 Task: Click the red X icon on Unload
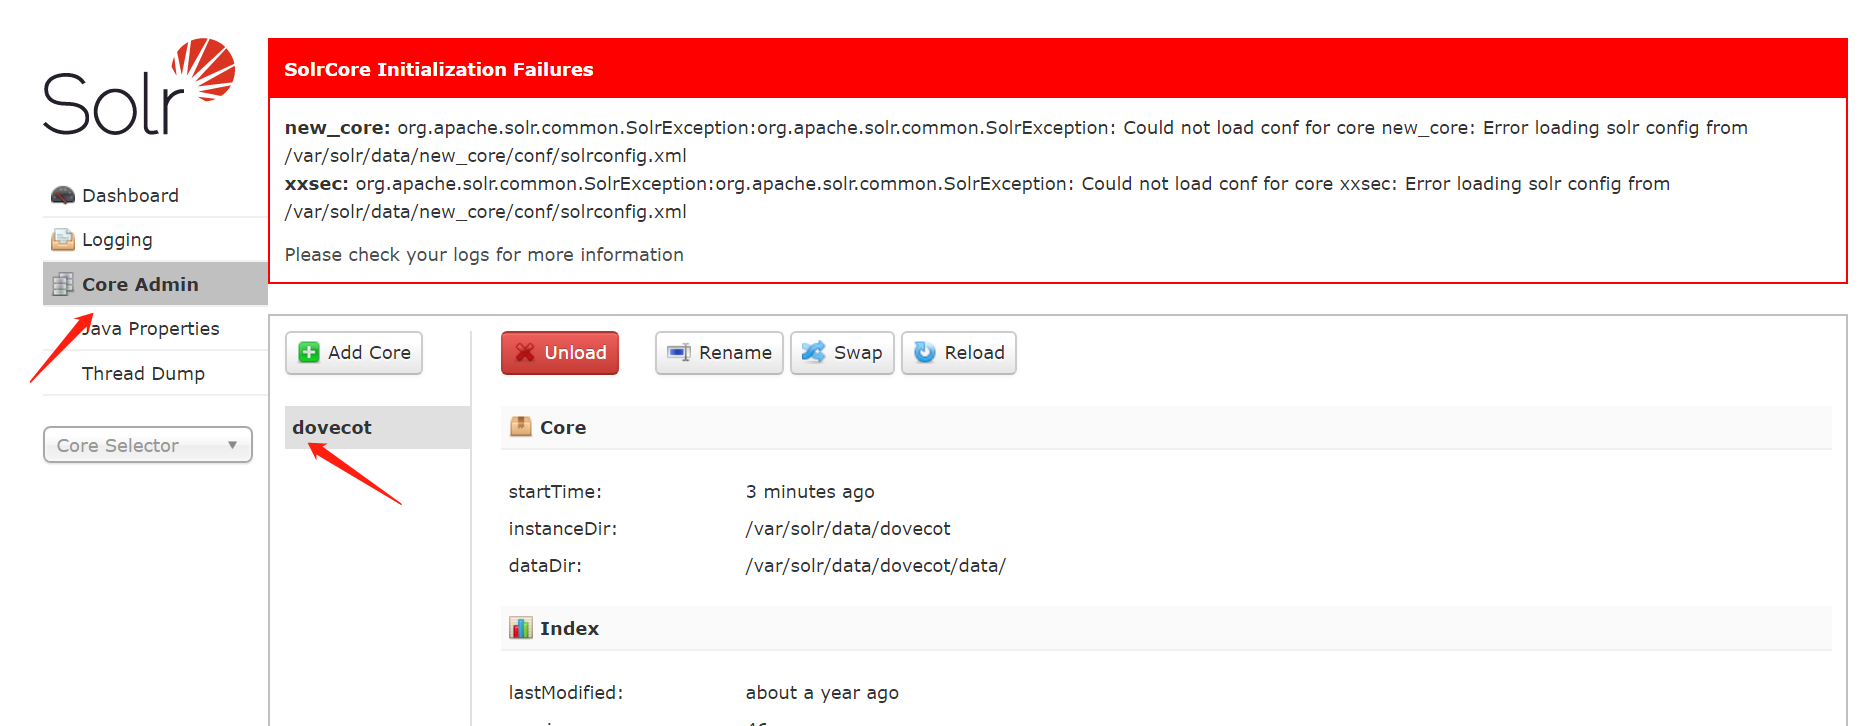(x=525, y=353)
